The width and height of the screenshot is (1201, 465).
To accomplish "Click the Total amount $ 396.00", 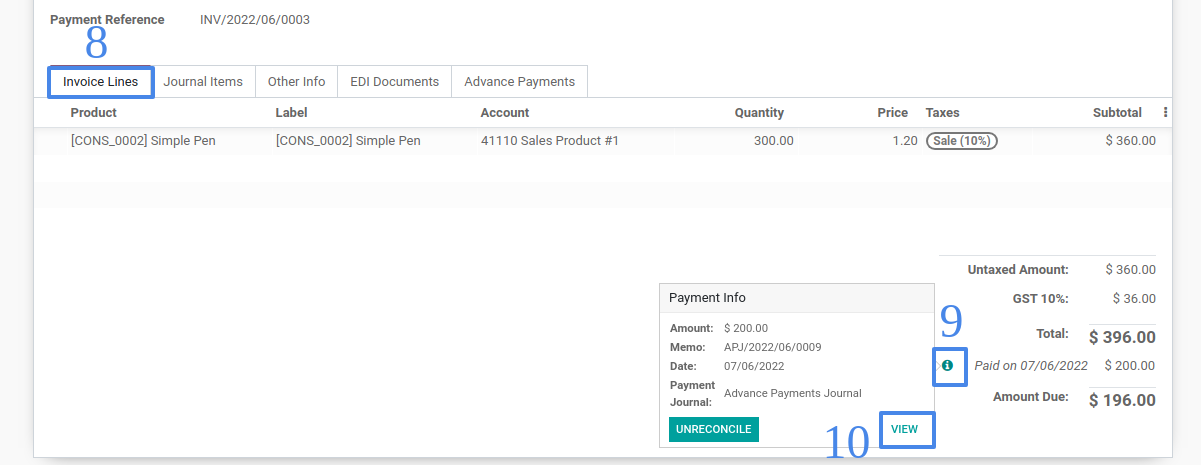I will [1122, 337].
